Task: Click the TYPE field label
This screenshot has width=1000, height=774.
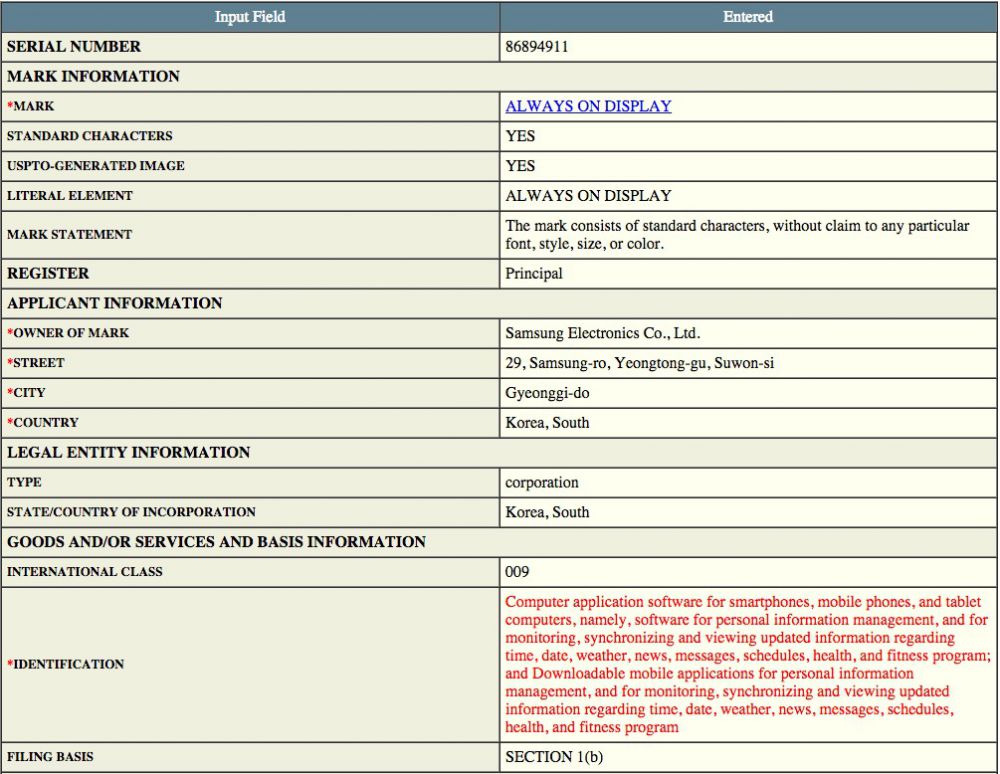Action: [24, 483]
